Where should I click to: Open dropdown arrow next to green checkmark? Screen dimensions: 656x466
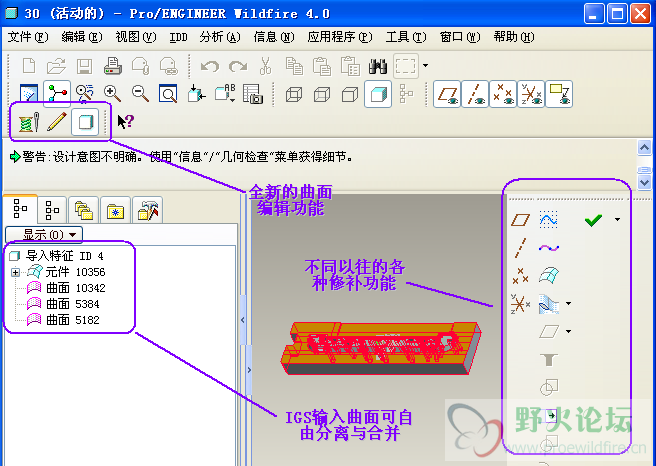click(618, 219)
